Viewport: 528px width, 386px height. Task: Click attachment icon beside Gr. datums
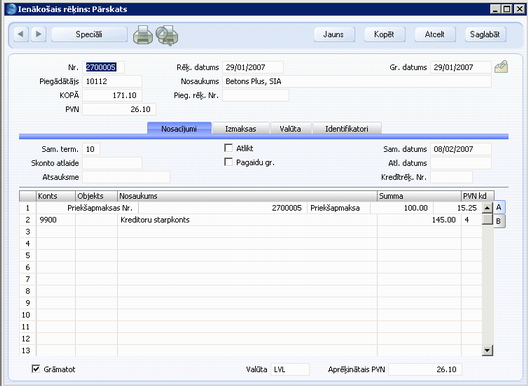[x=501, y=67]
